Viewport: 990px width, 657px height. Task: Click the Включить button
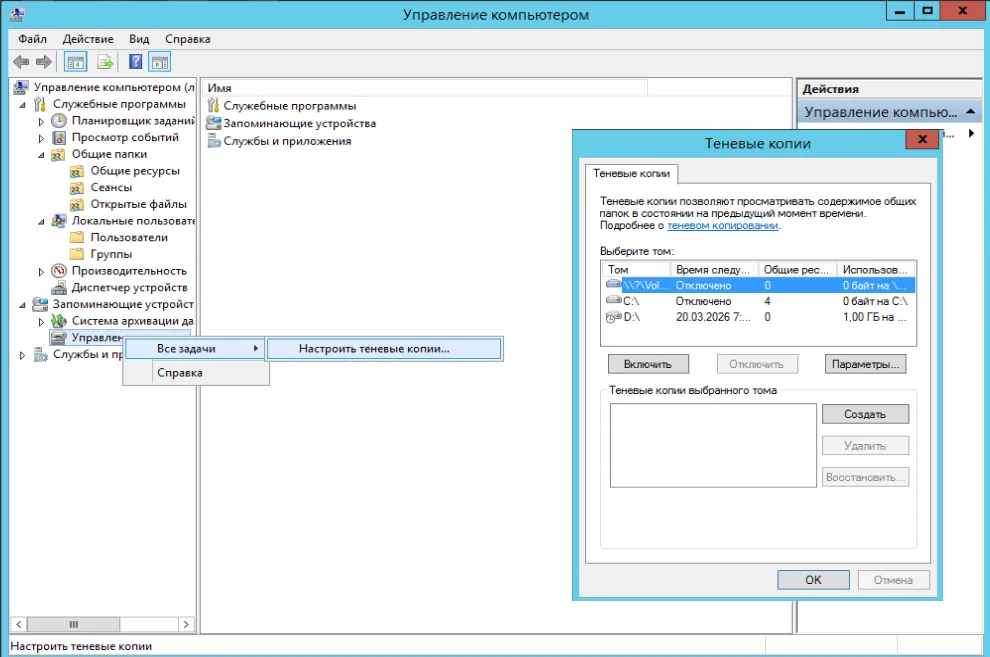point(648,364)
